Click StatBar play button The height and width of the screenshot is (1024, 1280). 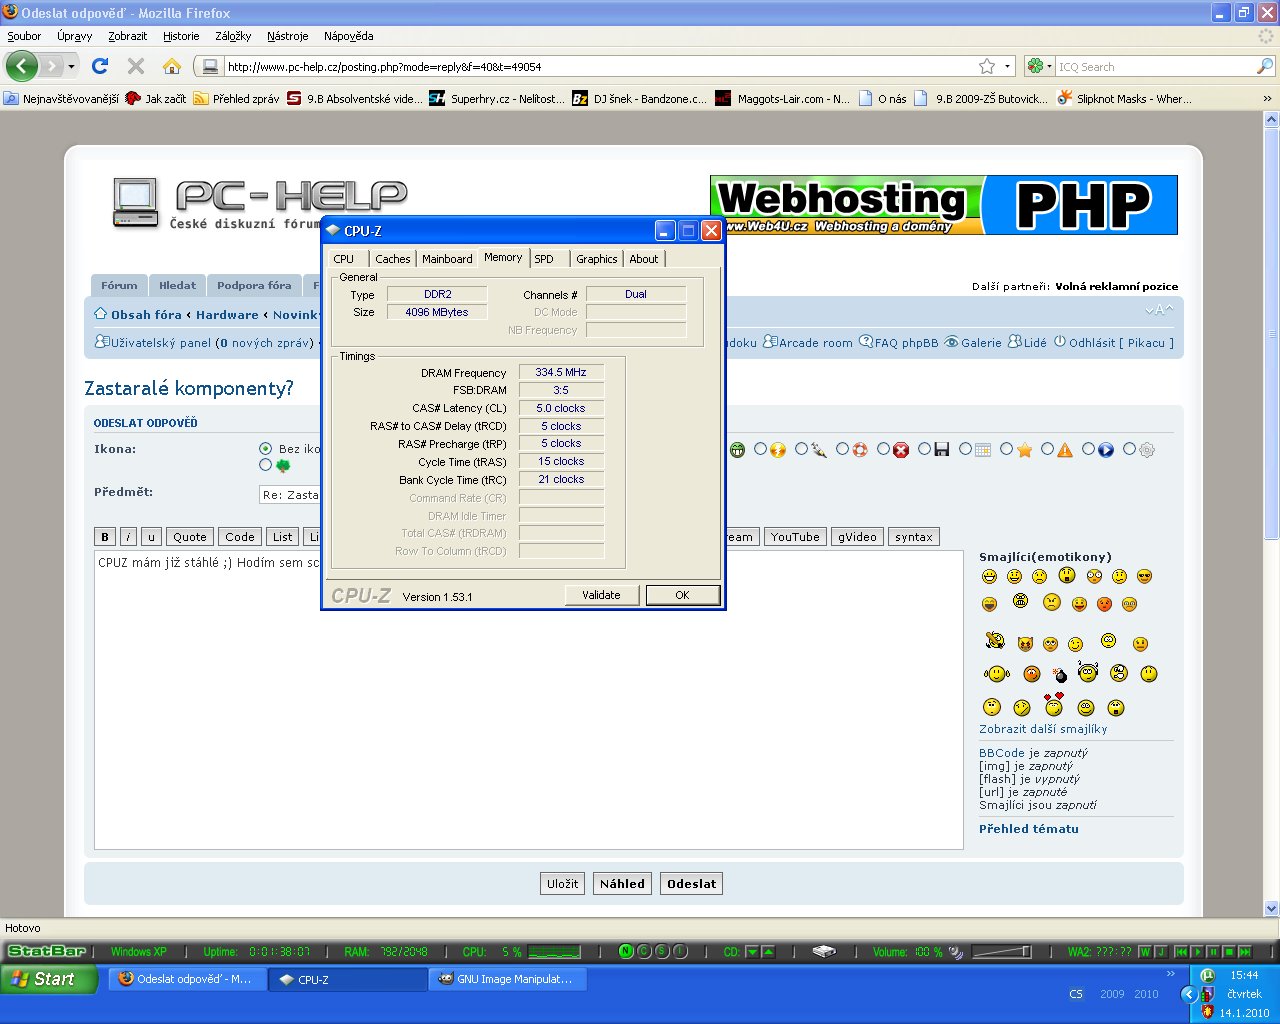(1197, 951)
